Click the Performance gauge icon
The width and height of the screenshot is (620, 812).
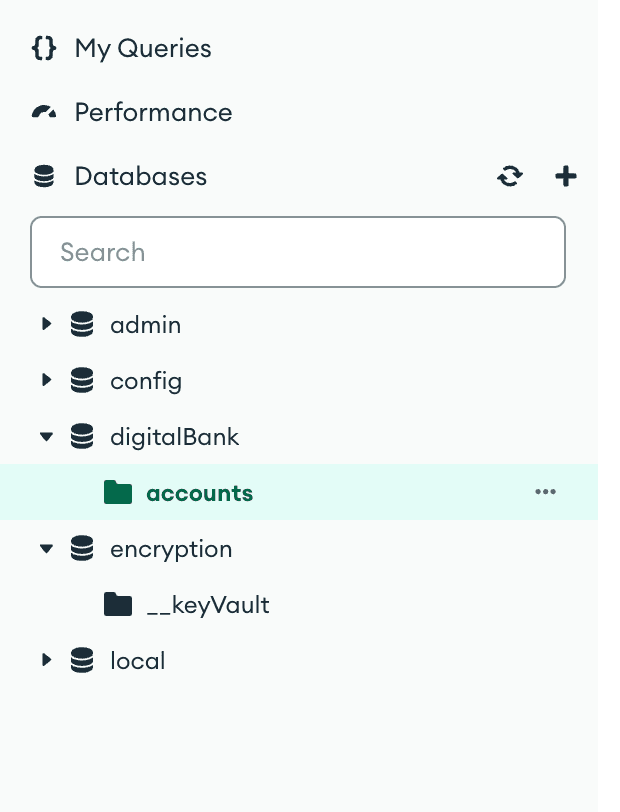pos(44,113)
